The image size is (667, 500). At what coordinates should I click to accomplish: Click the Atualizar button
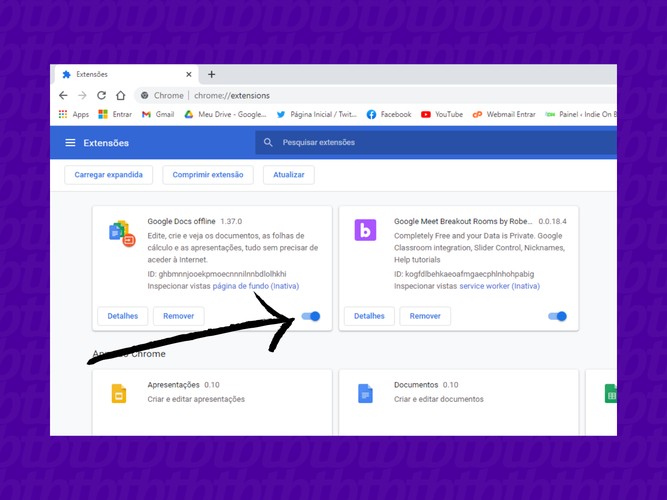click(289, 175)
